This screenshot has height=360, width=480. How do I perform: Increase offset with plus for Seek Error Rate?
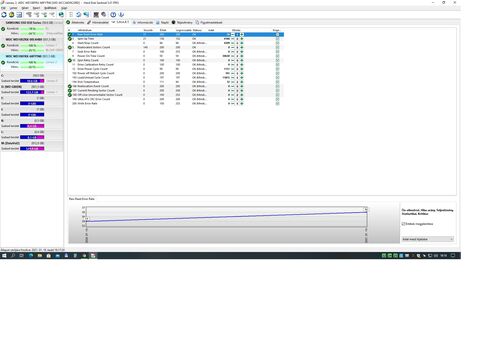(x=242, y=52)
